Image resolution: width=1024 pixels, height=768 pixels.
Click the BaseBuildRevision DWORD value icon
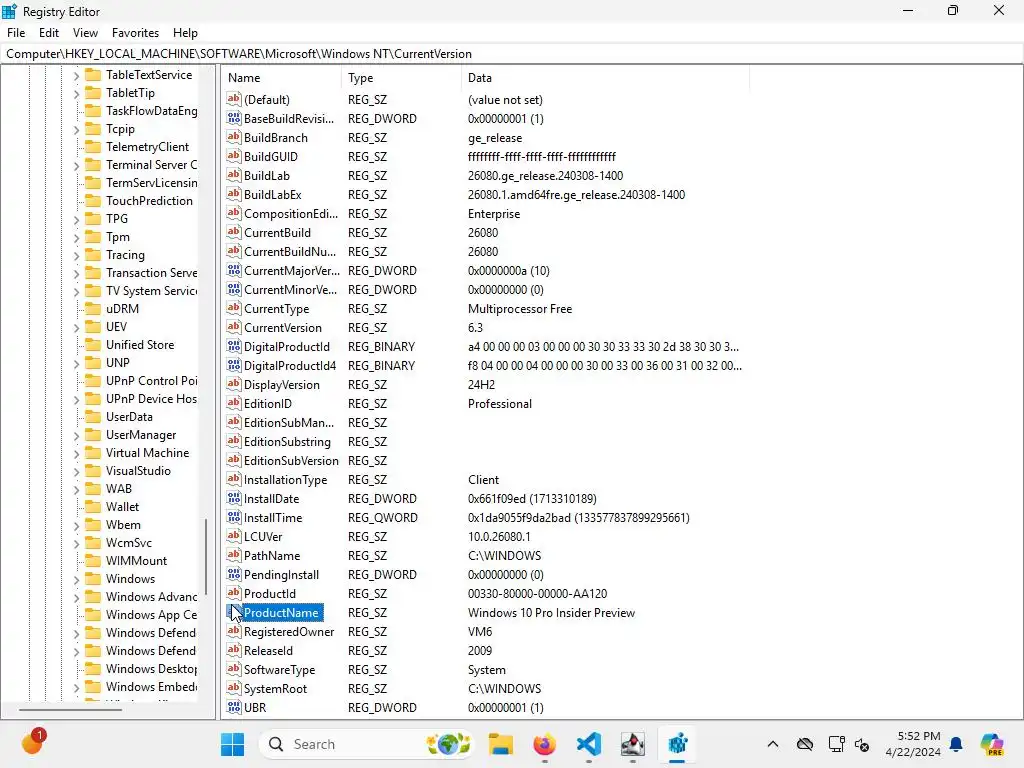click(x=234, y=118)
